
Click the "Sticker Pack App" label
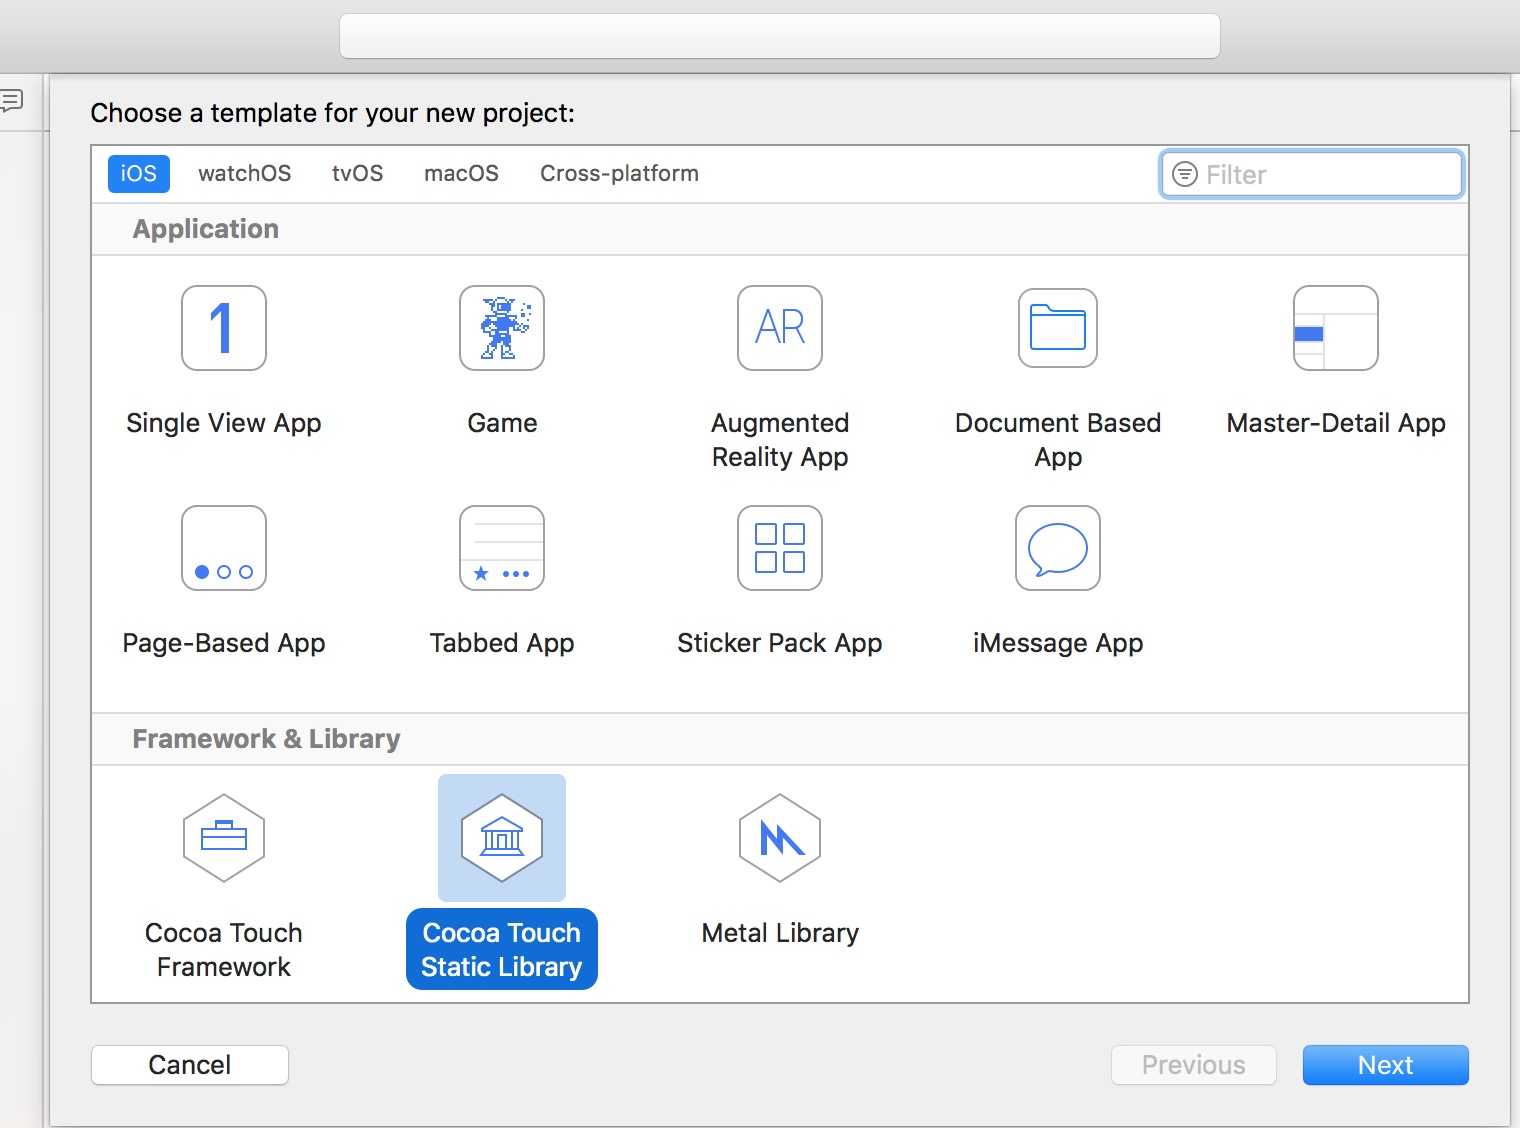[x=780, y=643]
